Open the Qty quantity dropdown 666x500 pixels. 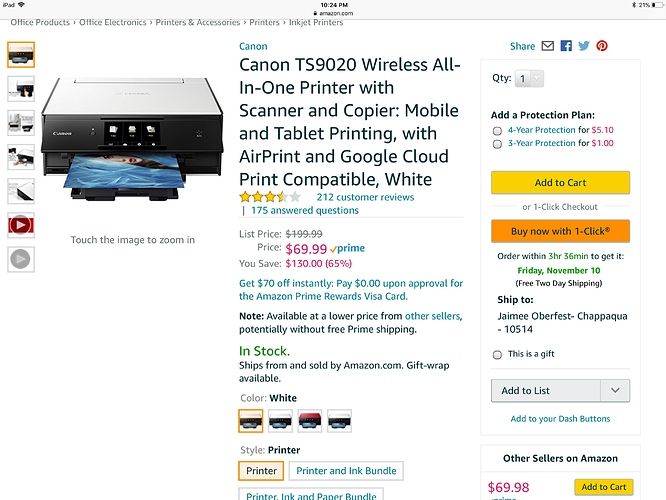point(530,78)
